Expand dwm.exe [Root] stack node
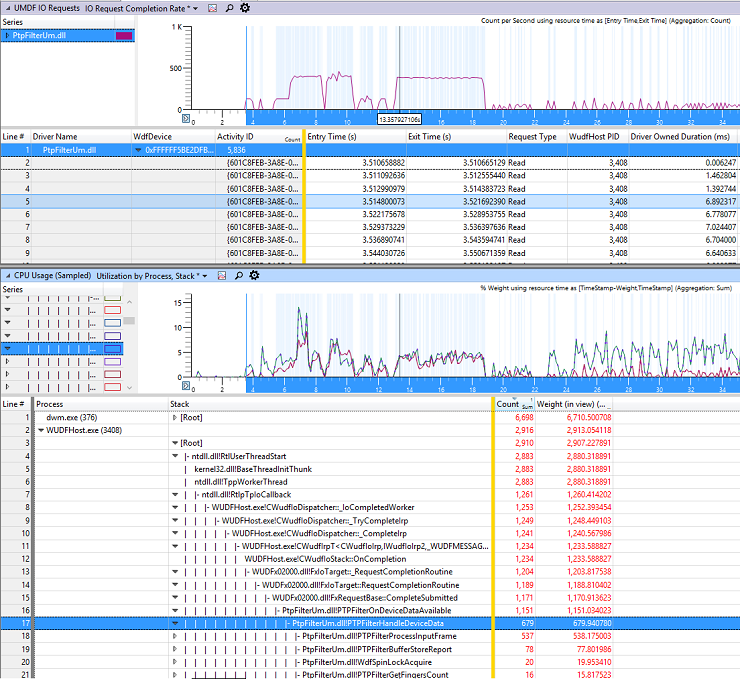 coord(175,418)
